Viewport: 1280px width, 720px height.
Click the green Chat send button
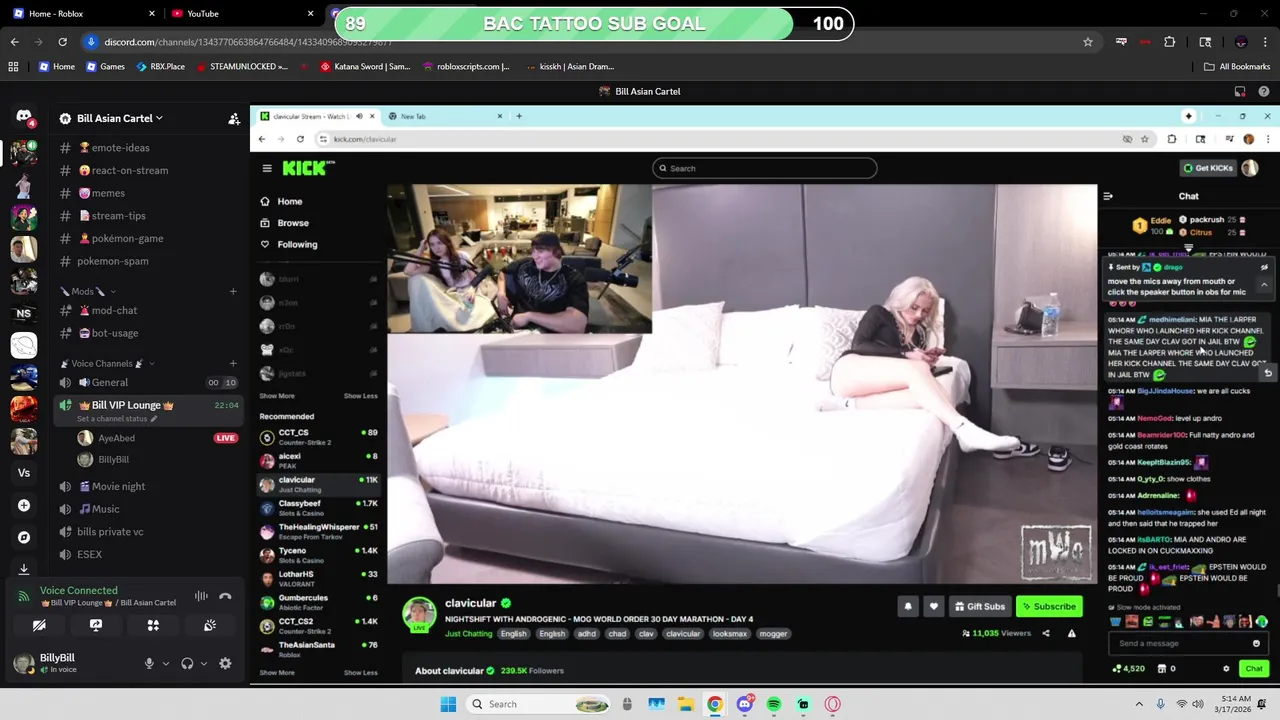(1254, 668)
